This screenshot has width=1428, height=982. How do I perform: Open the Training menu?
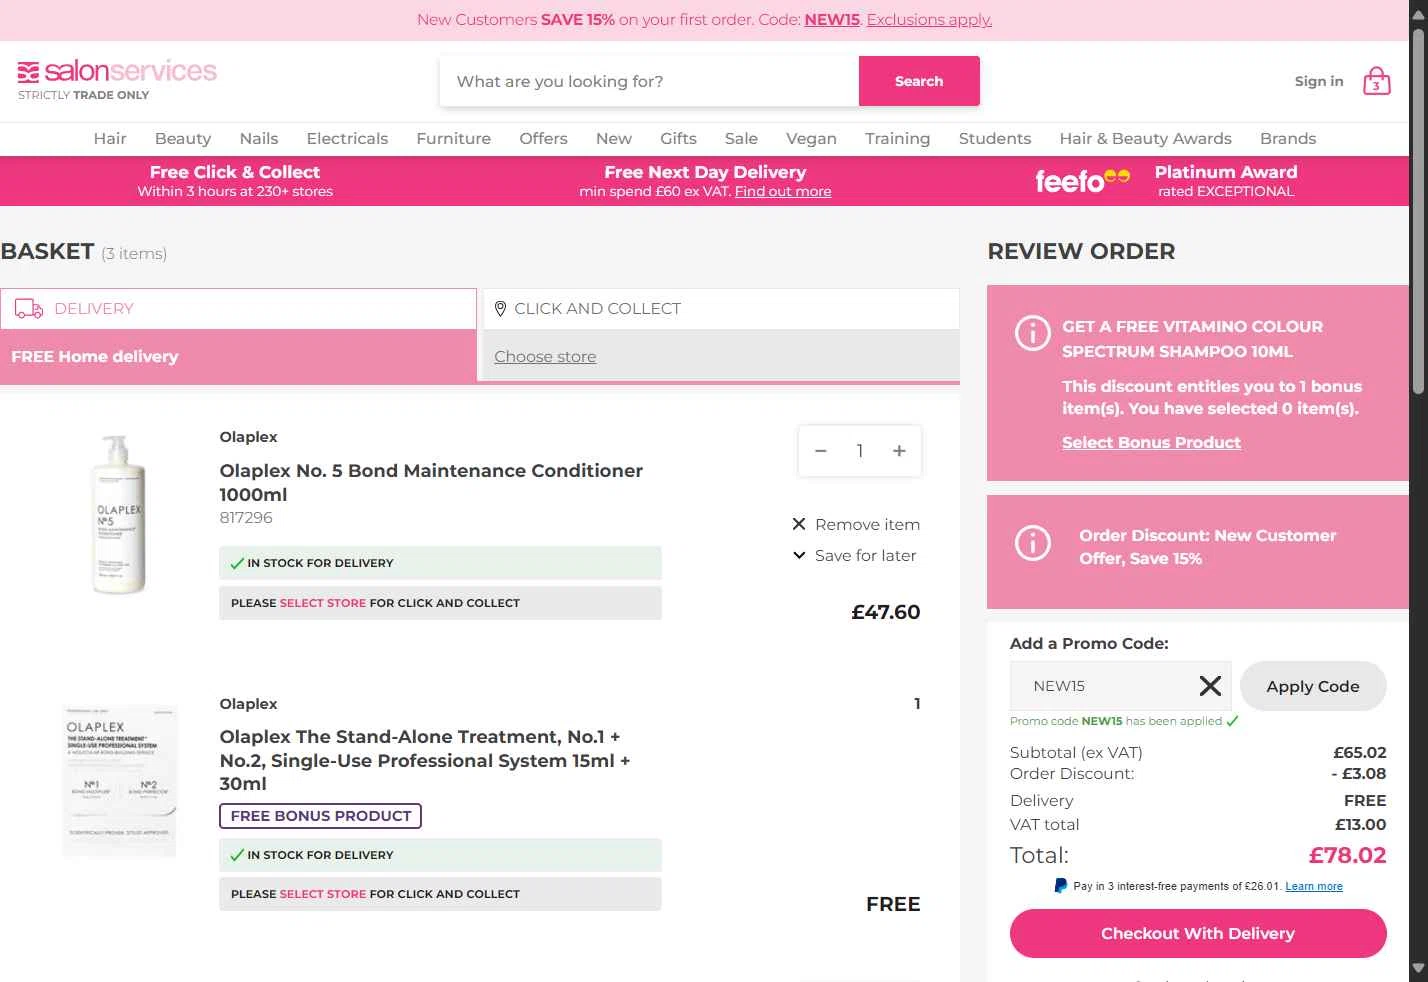(x=898, y=139)
